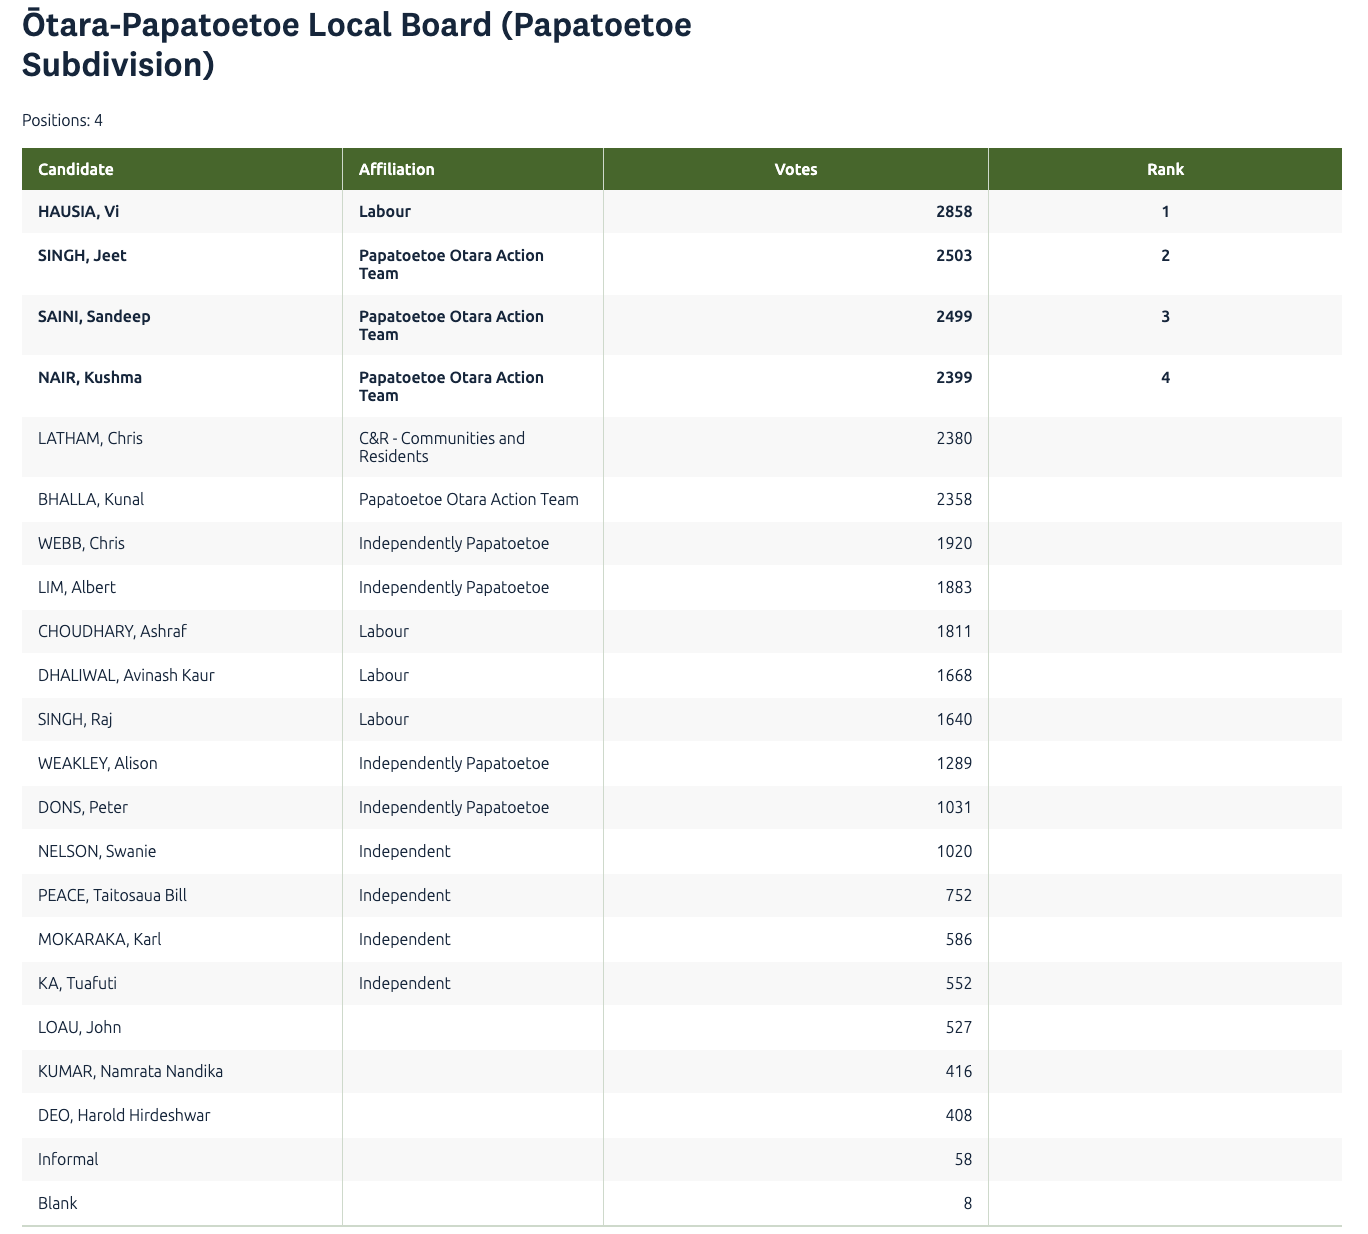This screenshot has height=1234, width=1368.
Task: Select the C&R - Communities and Residents affiliation
Action: (441, 447)
